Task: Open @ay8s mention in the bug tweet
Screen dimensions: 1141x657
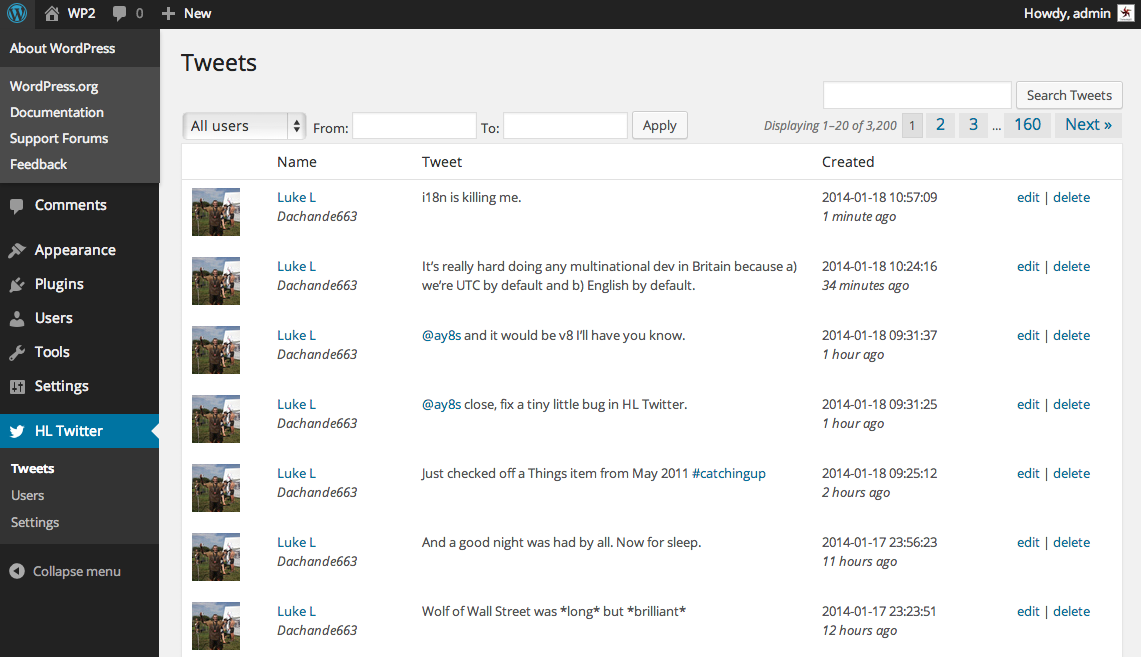Action: 442,405
